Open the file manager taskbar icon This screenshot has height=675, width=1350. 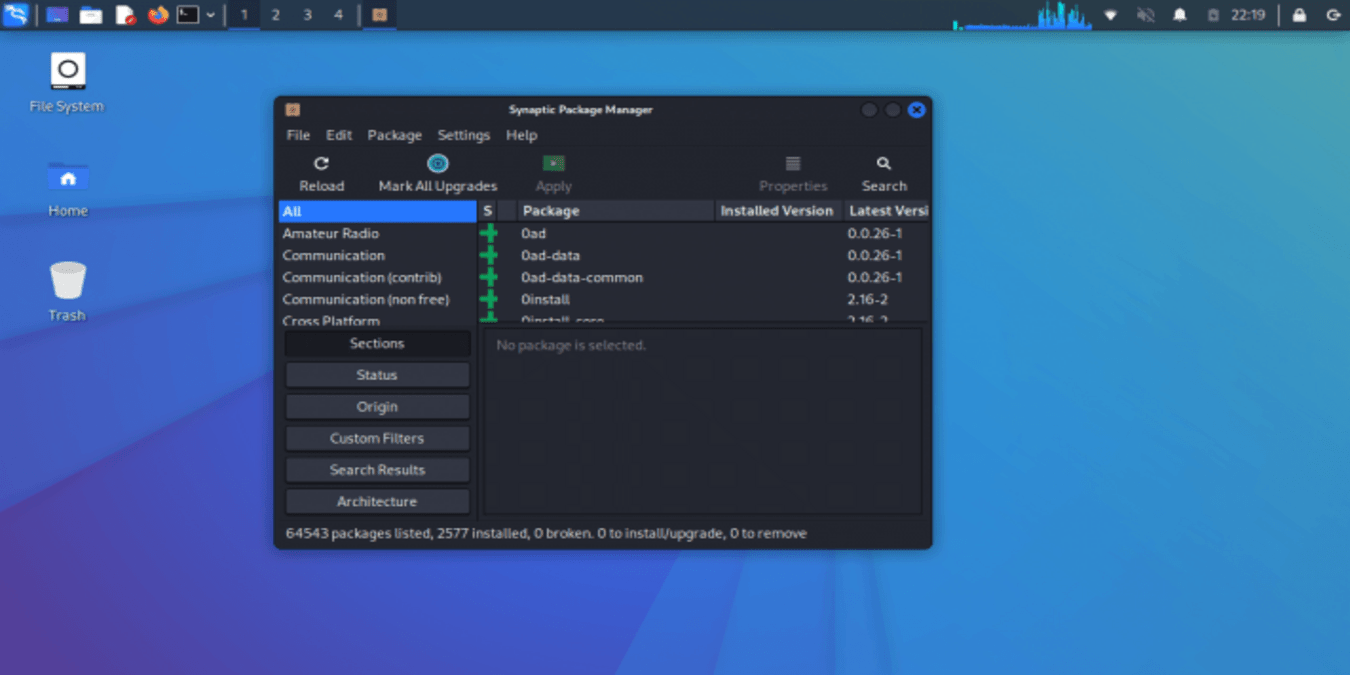point(90,14)
